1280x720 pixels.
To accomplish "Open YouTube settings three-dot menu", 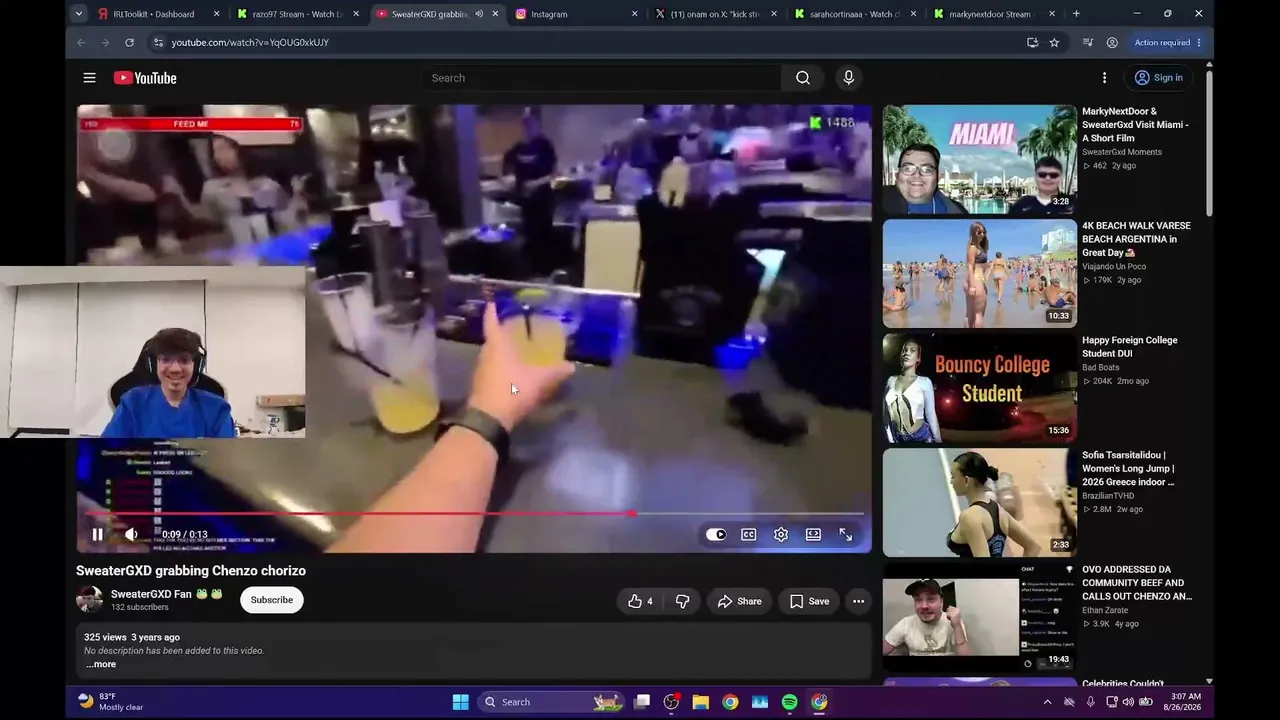I will coord(1104,78).
